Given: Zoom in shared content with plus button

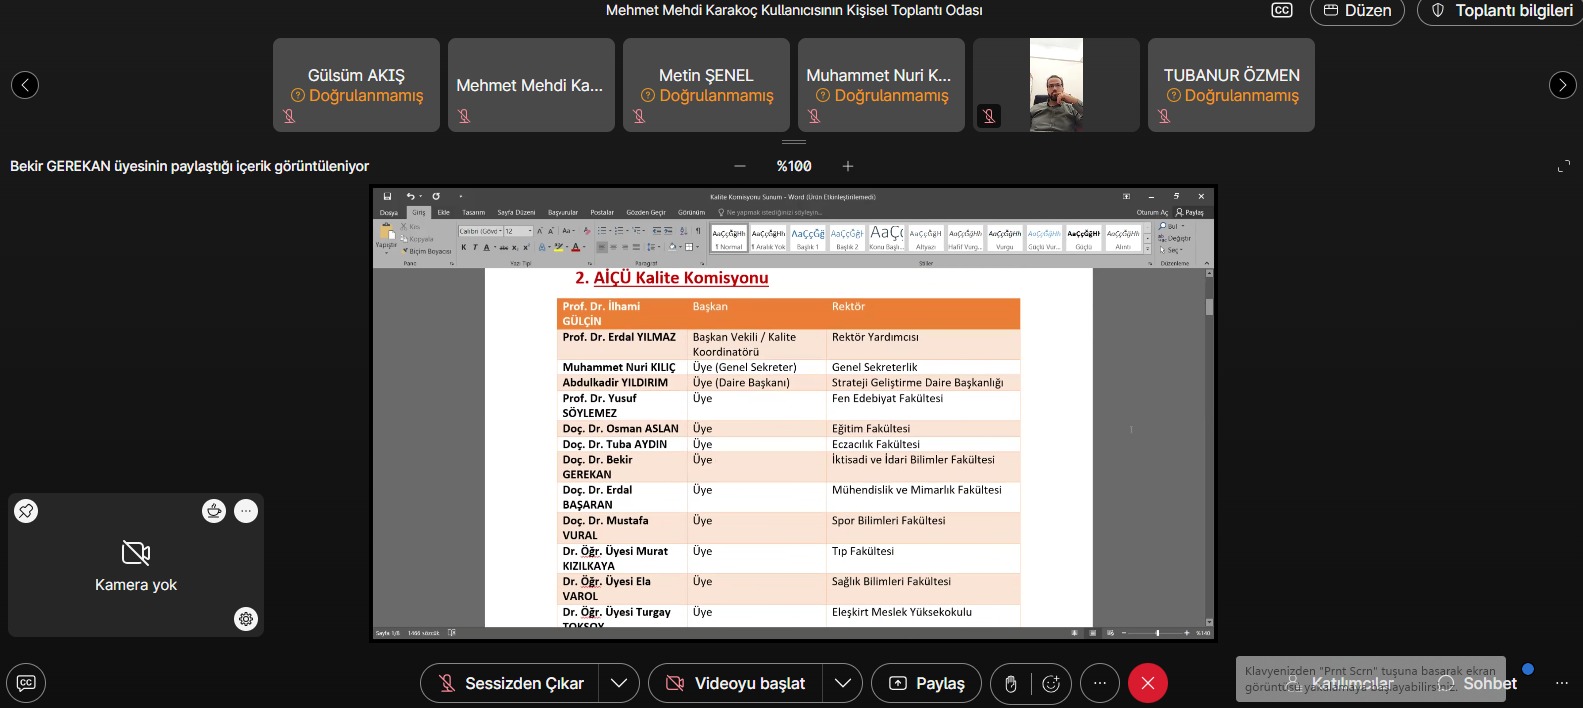Looking at the screenshot, I should [x=848, y=166].
